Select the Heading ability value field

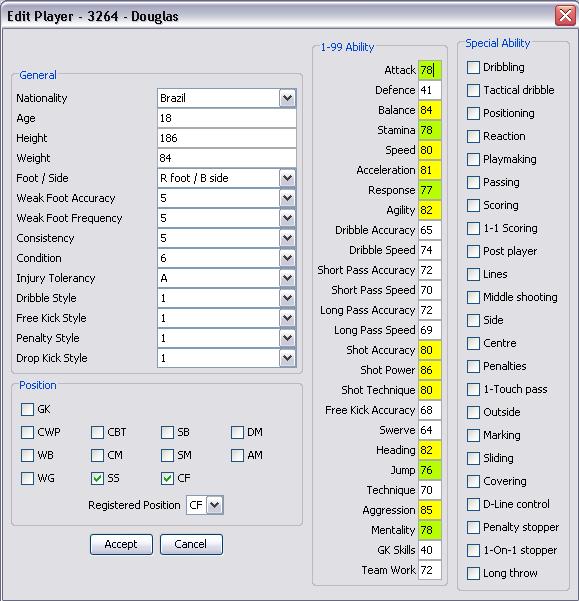tap(430, 450)
